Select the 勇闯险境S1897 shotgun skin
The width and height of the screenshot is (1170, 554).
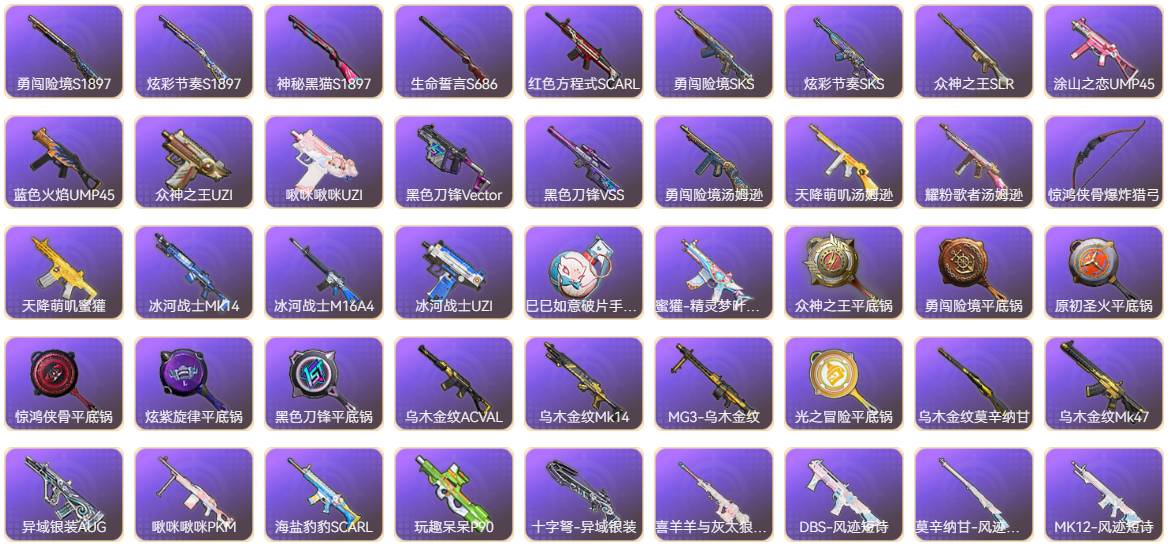point(63,52)
